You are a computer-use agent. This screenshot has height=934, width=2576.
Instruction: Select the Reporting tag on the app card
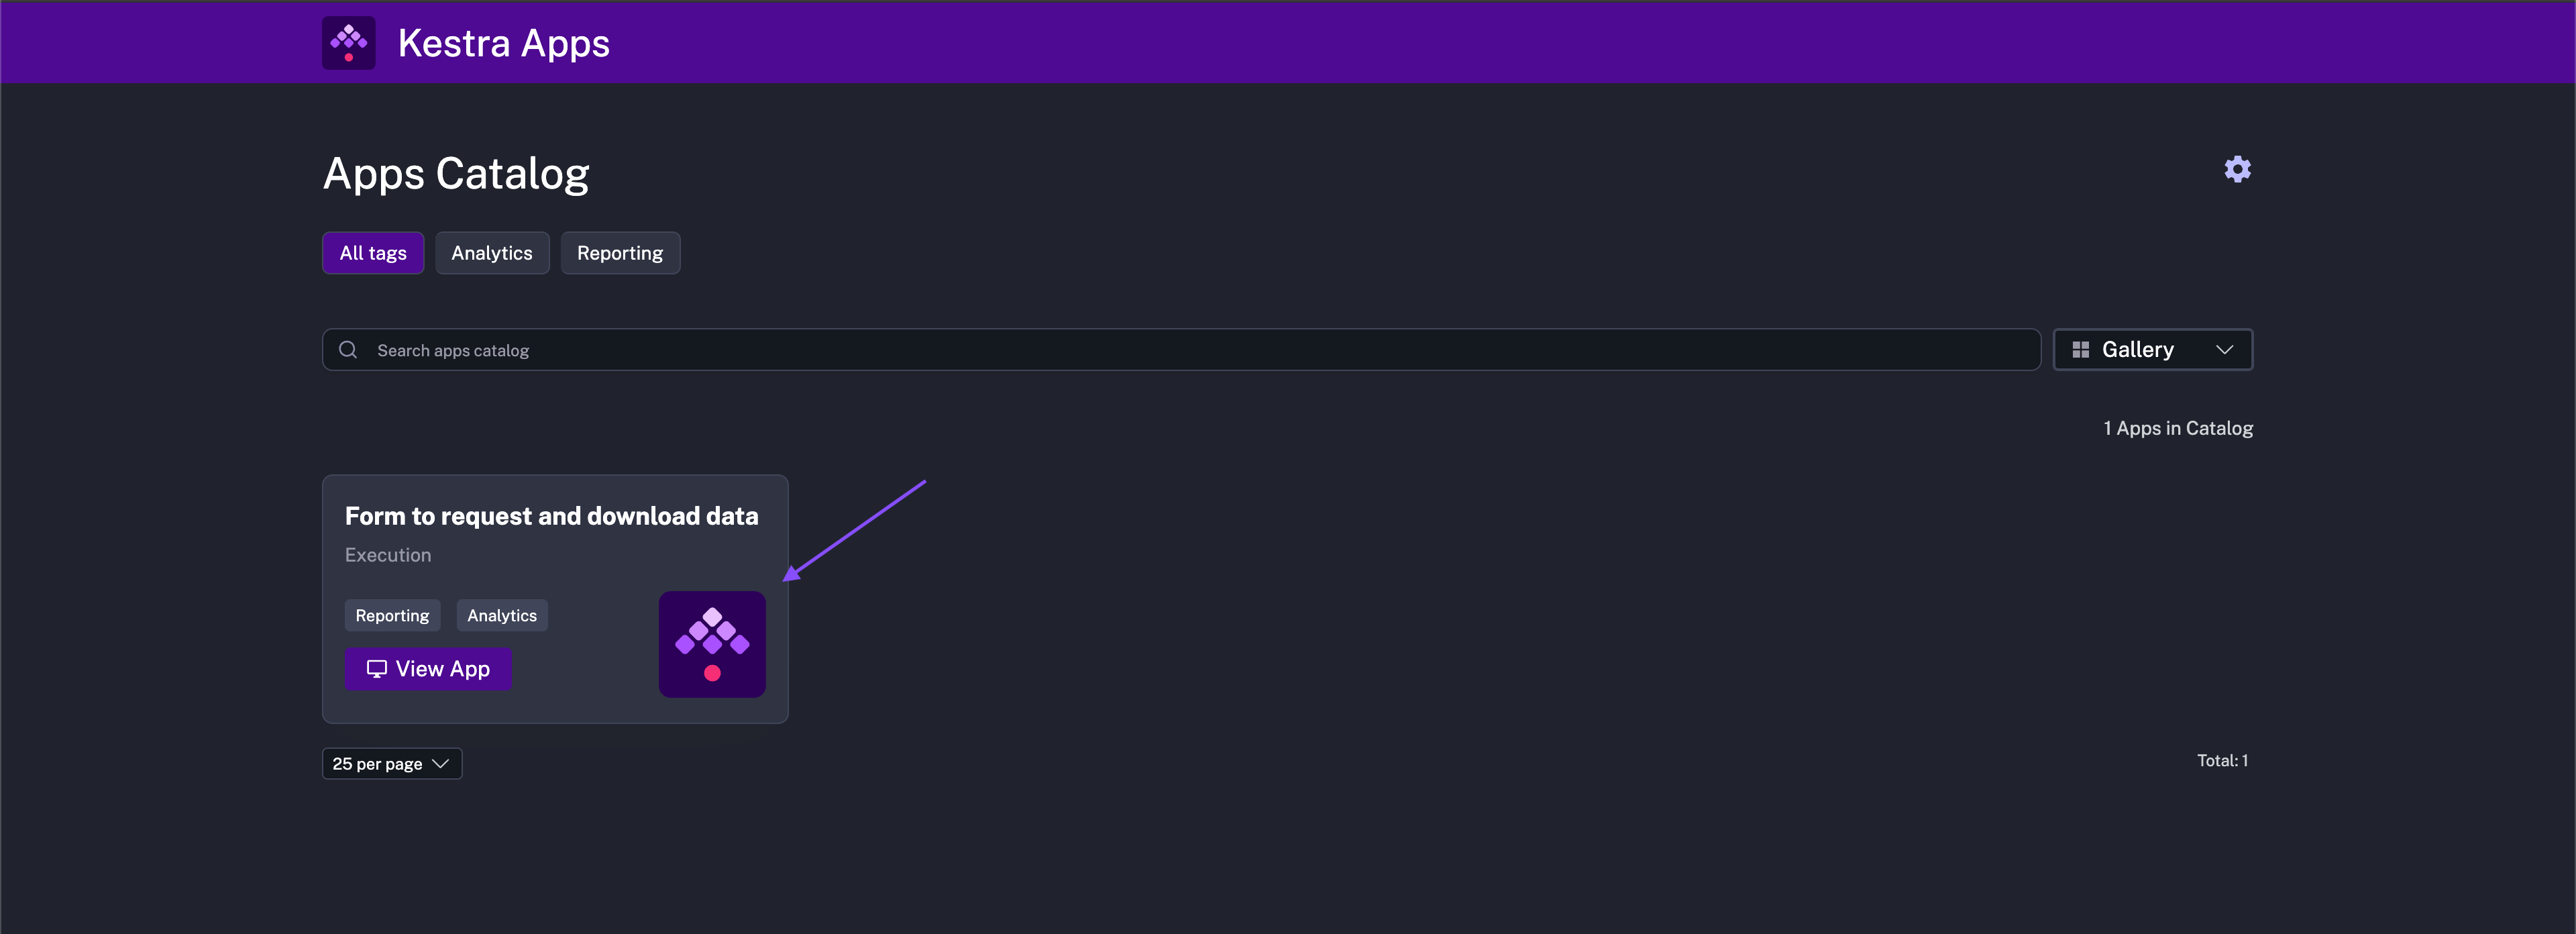(392, 615)
